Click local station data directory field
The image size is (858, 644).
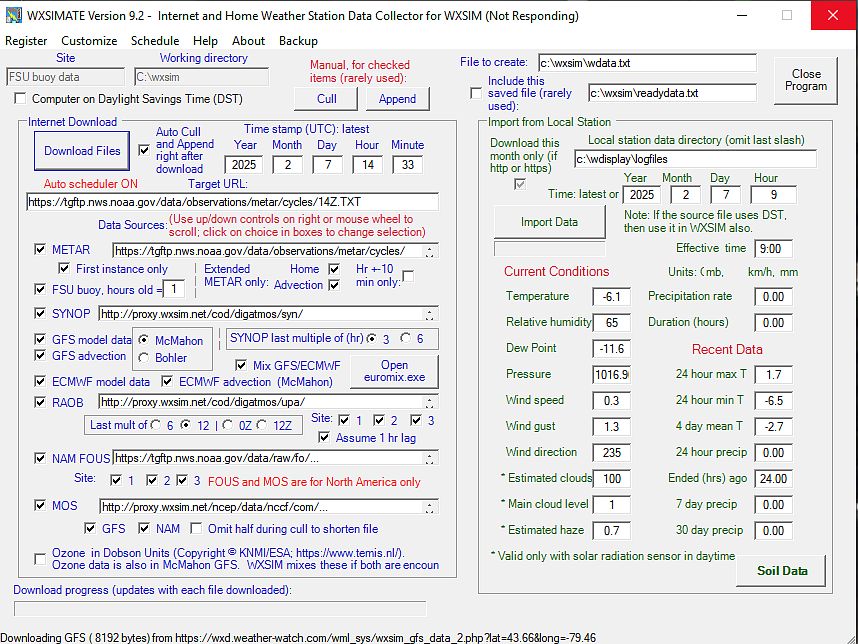[695, 159]
